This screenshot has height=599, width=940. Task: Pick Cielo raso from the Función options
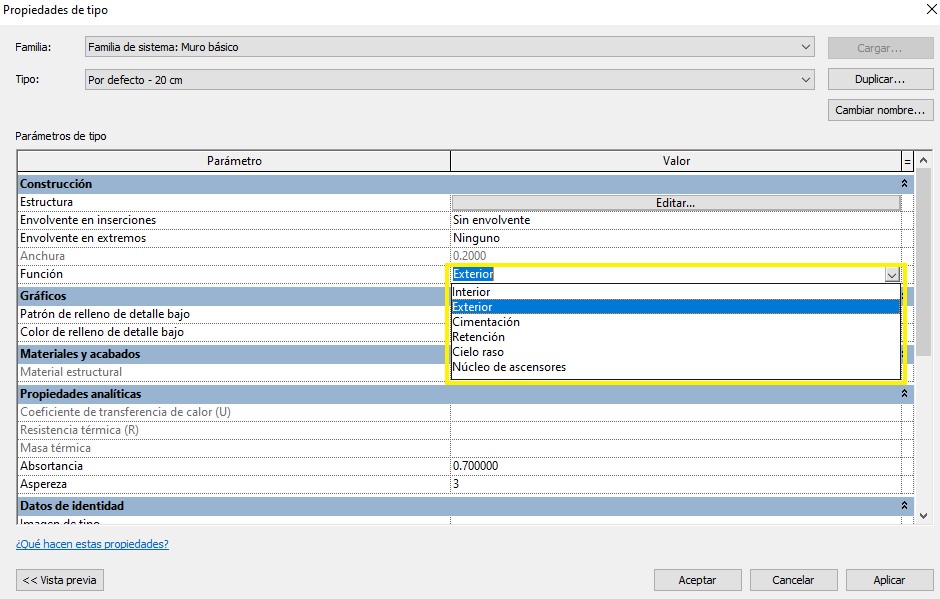478,352
